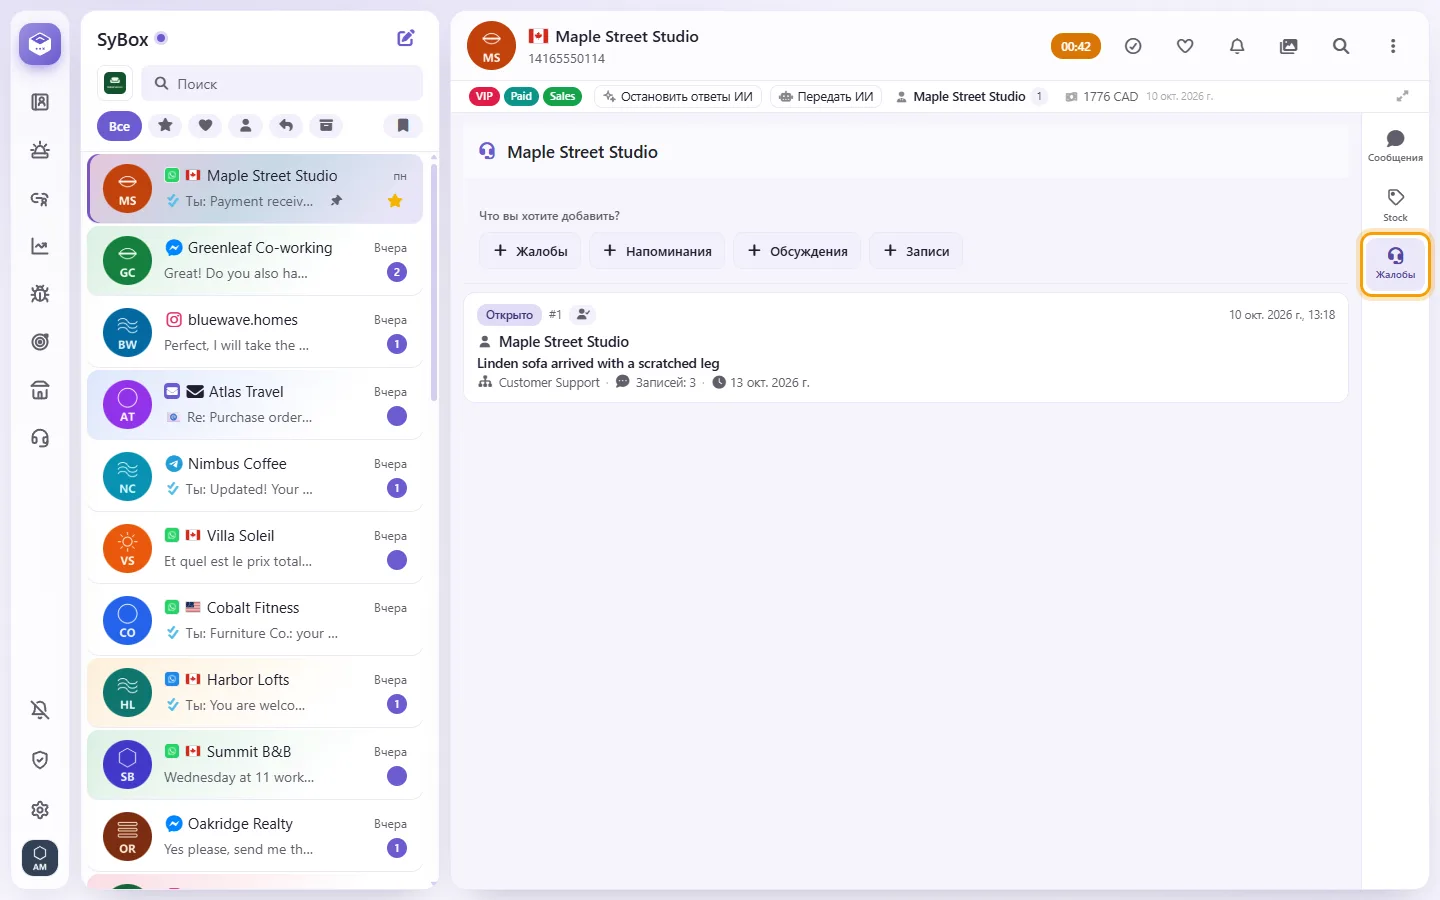
Task: Click the VIP tag
Action: [485, 97]
